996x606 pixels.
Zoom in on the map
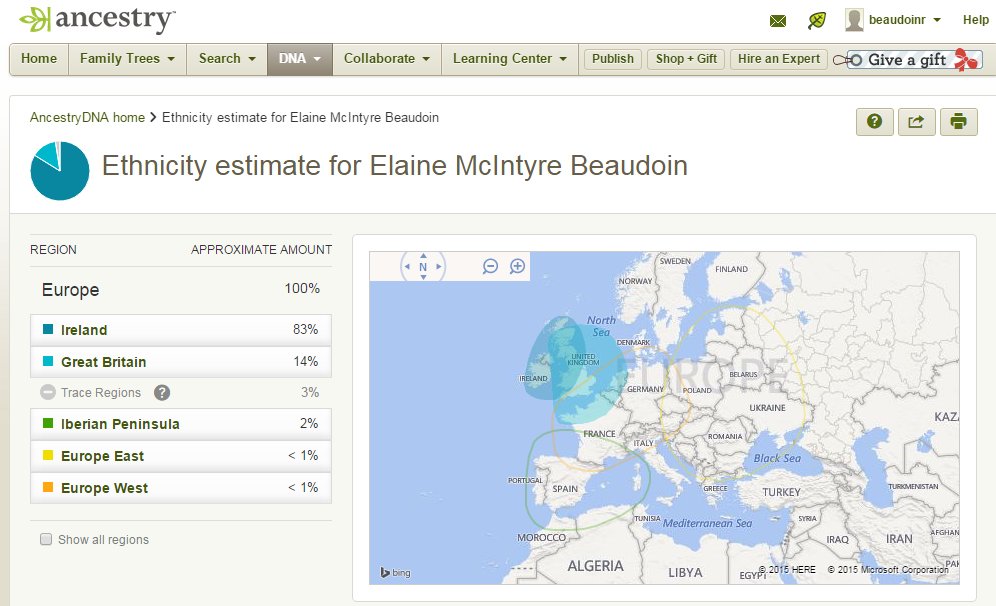[518, 266]
